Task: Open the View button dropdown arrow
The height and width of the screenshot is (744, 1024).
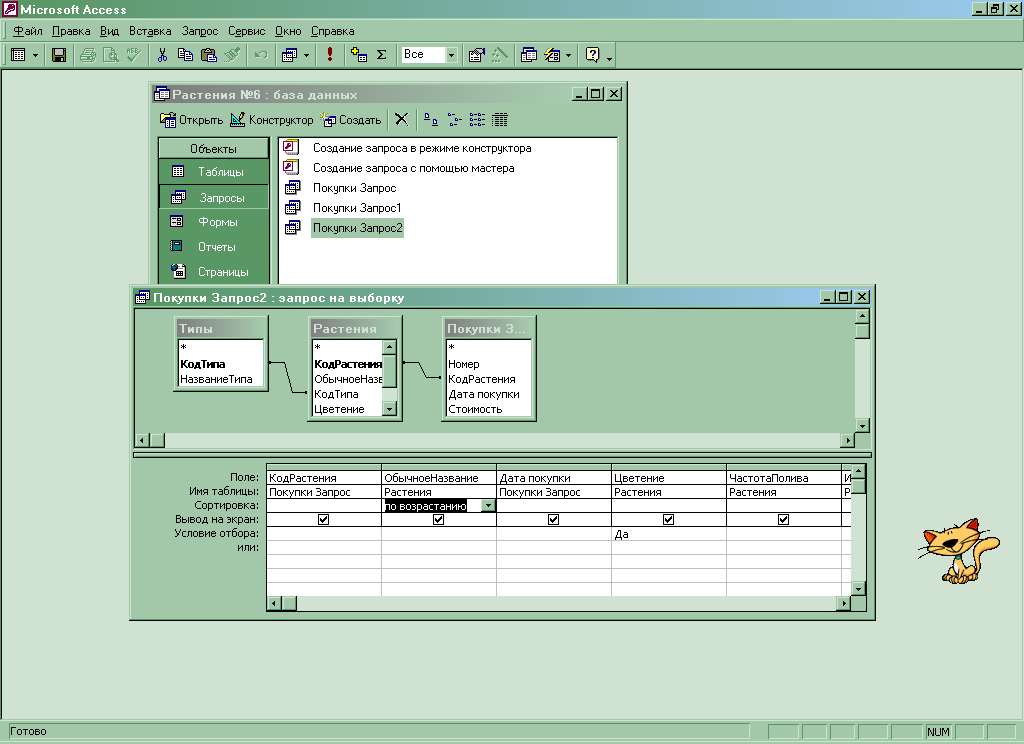Action: coord(35,56)
